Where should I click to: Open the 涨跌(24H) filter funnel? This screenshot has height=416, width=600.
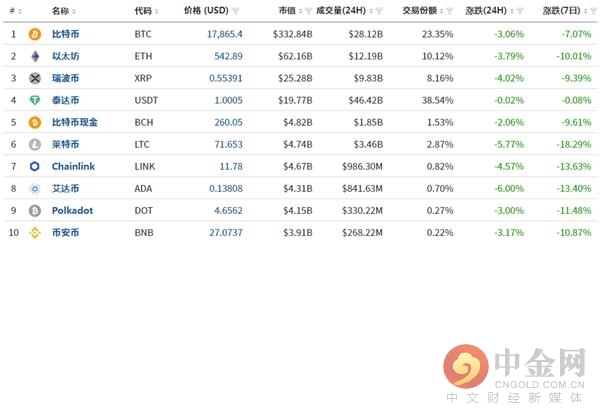(520, 11)
